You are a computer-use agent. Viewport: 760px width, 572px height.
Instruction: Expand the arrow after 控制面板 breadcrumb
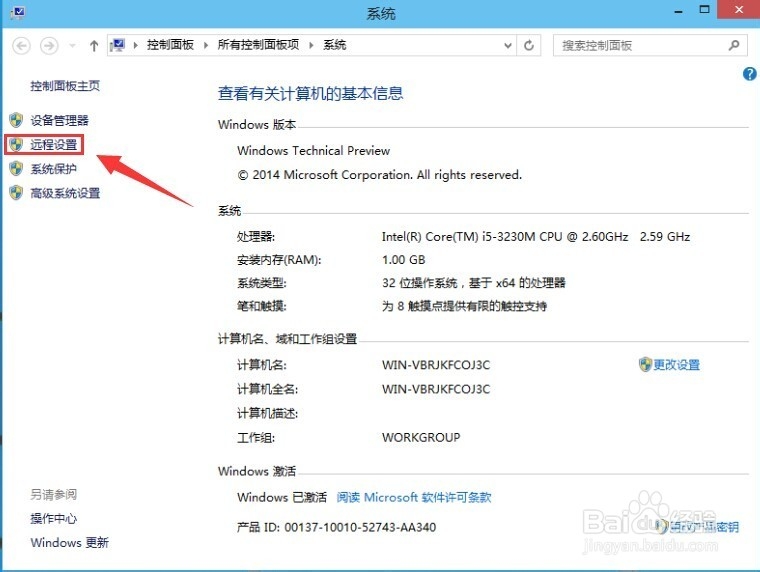click(x=206, y=46)
